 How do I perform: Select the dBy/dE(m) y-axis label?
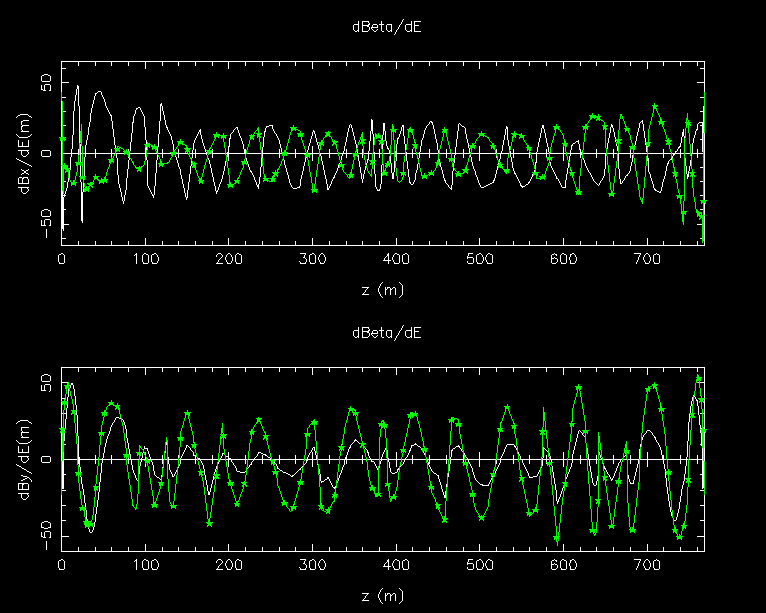click(23, 459)
